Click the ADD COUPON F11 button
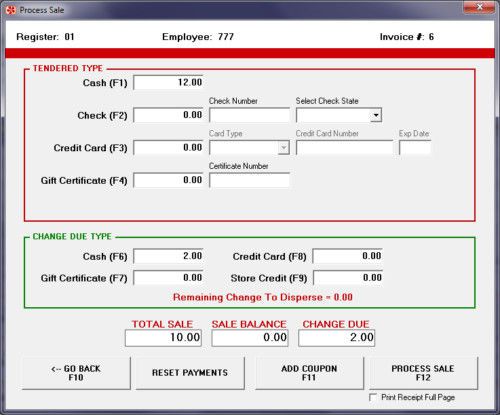Screen dimensions: 500x415 point(309,373)
